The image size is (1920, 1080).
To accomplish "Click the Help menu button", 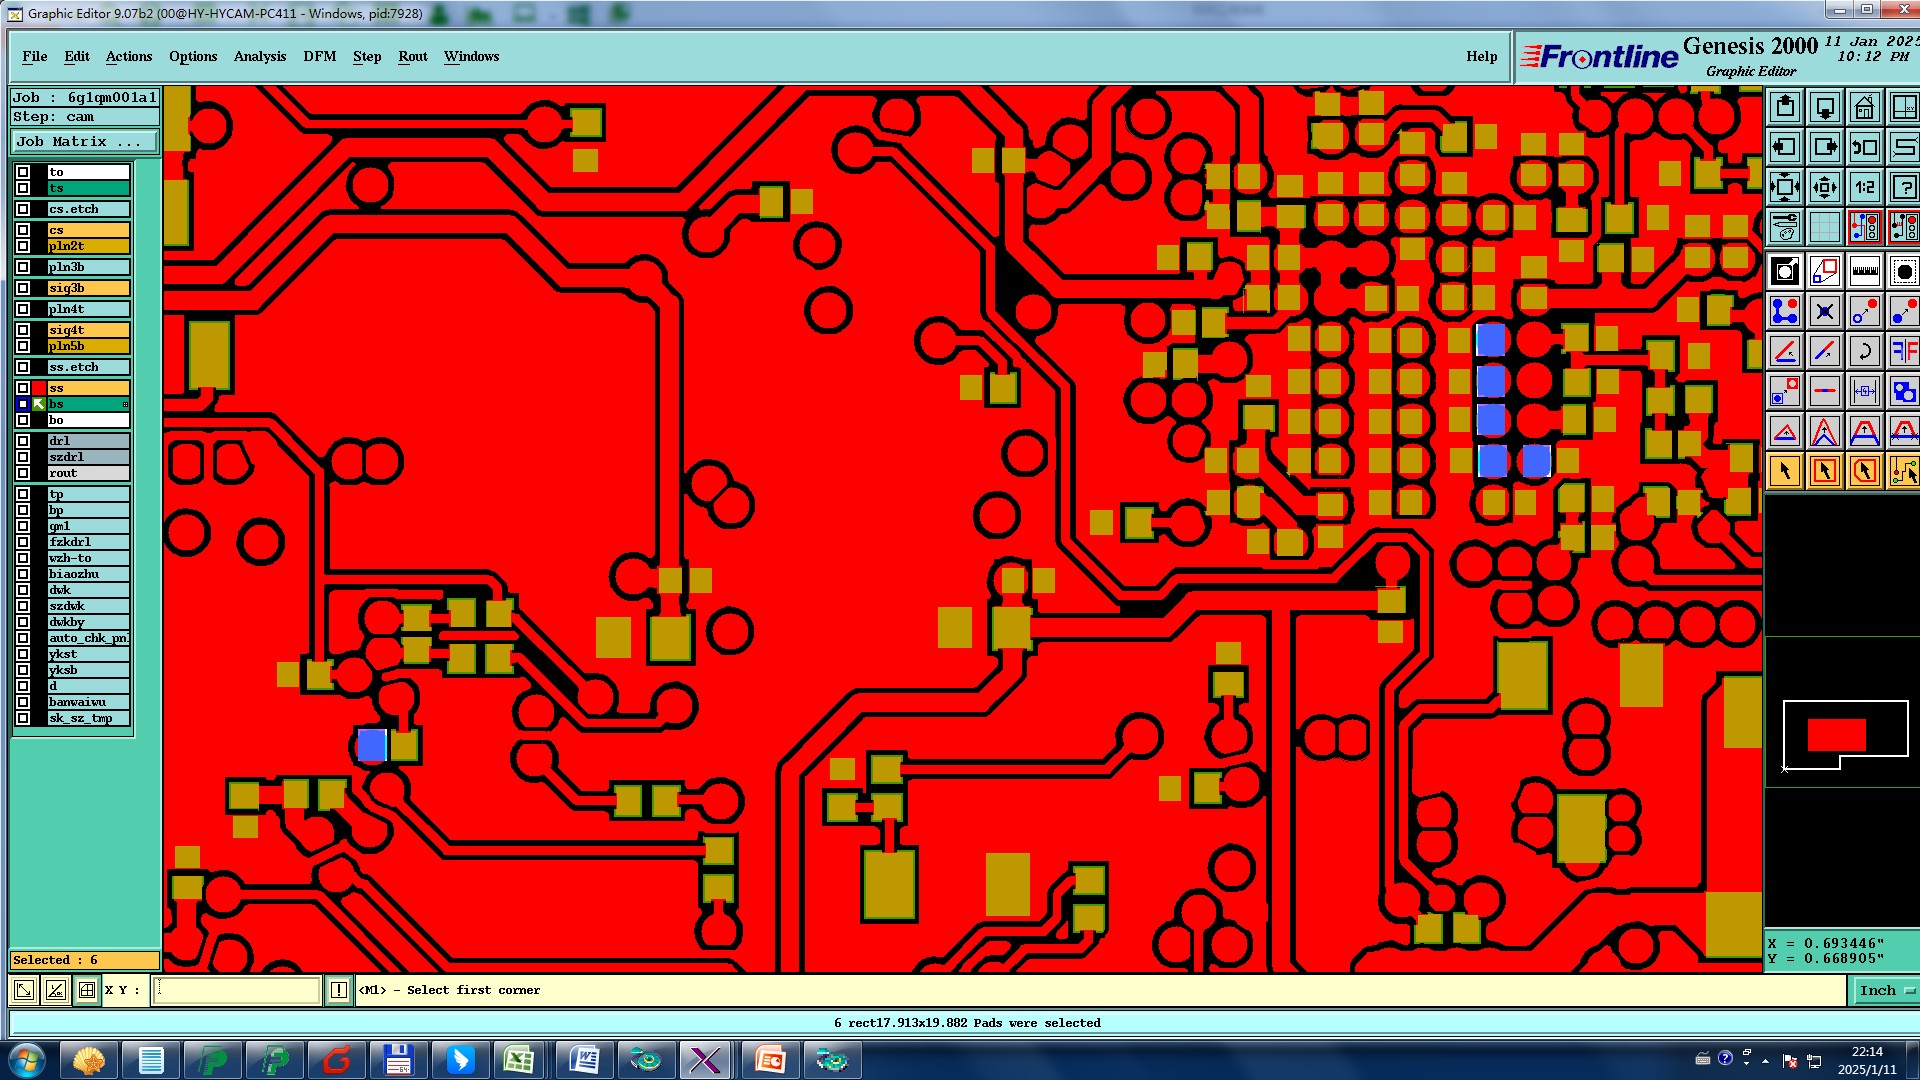I will point(1481,57).
